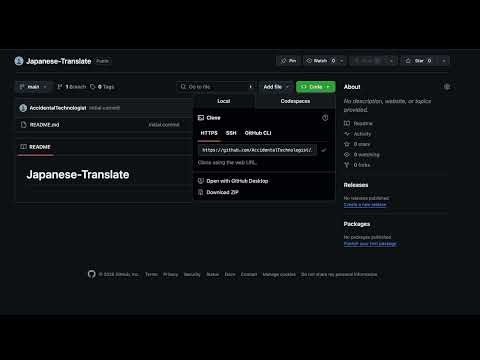Click the repository owner avatar beside Japanese-Translate title
The image size is (480, 360).
coord(19,61)
